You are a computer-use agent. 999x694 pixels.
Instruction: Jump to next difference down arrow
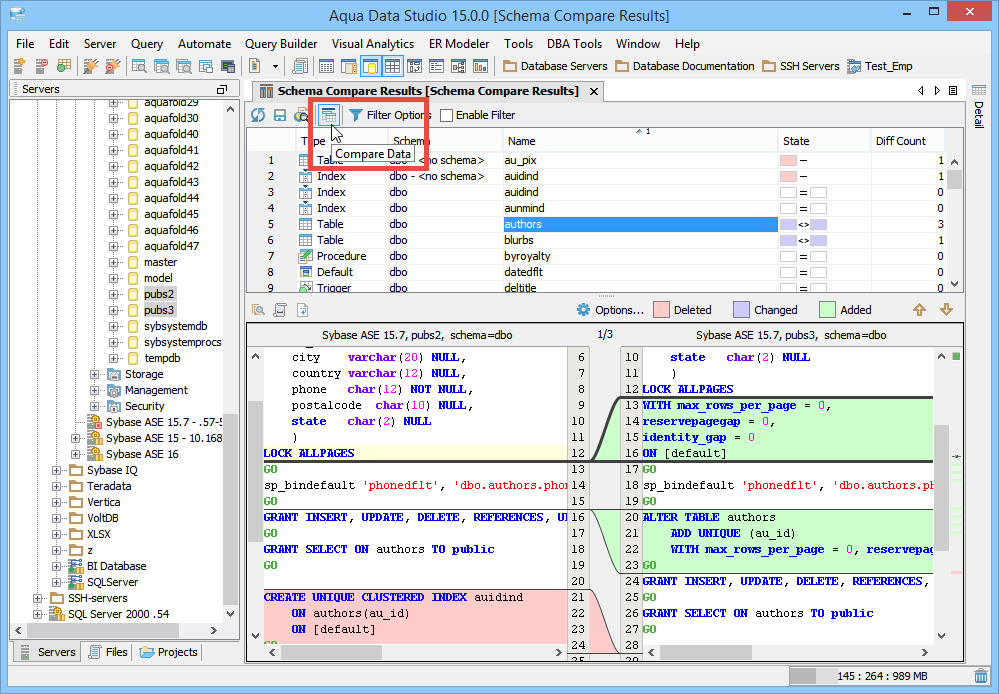[947, 310]
